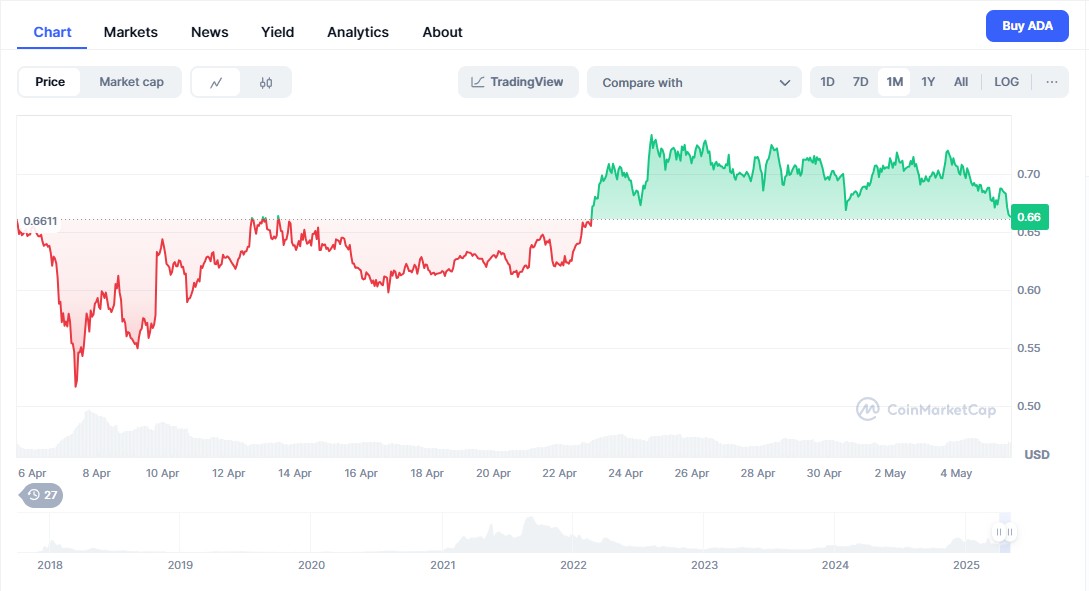
Task: Switch to the Analytics tab
Action: 358,32
